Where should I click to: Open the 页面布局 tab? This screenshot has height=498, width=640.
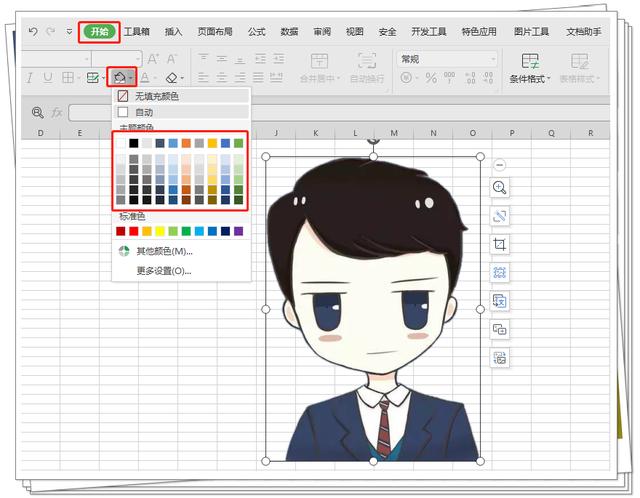[215, 31]
